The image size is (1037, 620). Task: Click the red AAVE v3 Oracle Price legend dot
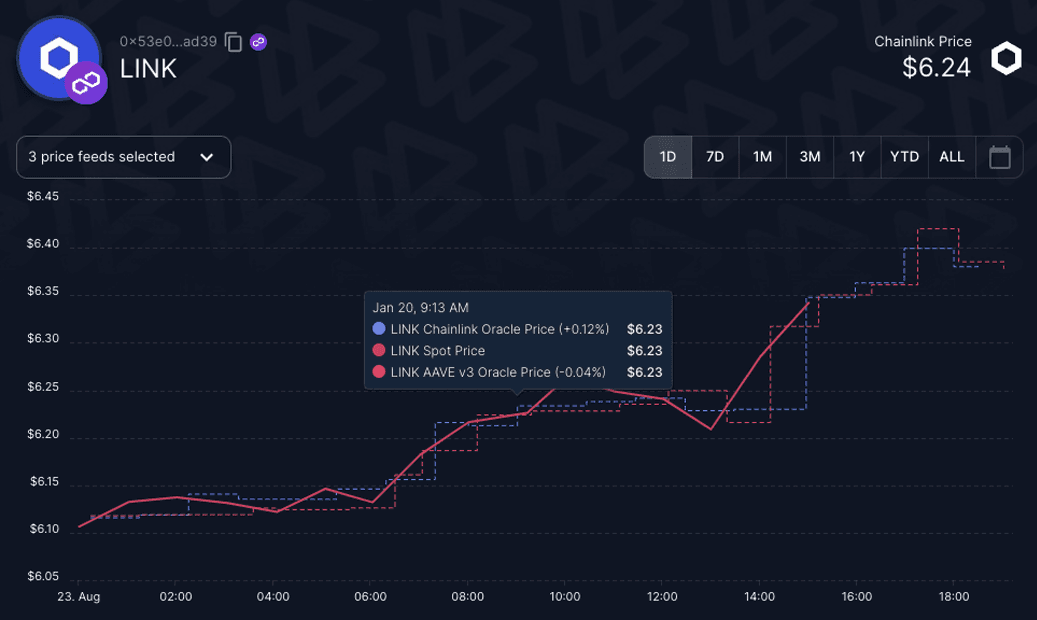point(379,372)
